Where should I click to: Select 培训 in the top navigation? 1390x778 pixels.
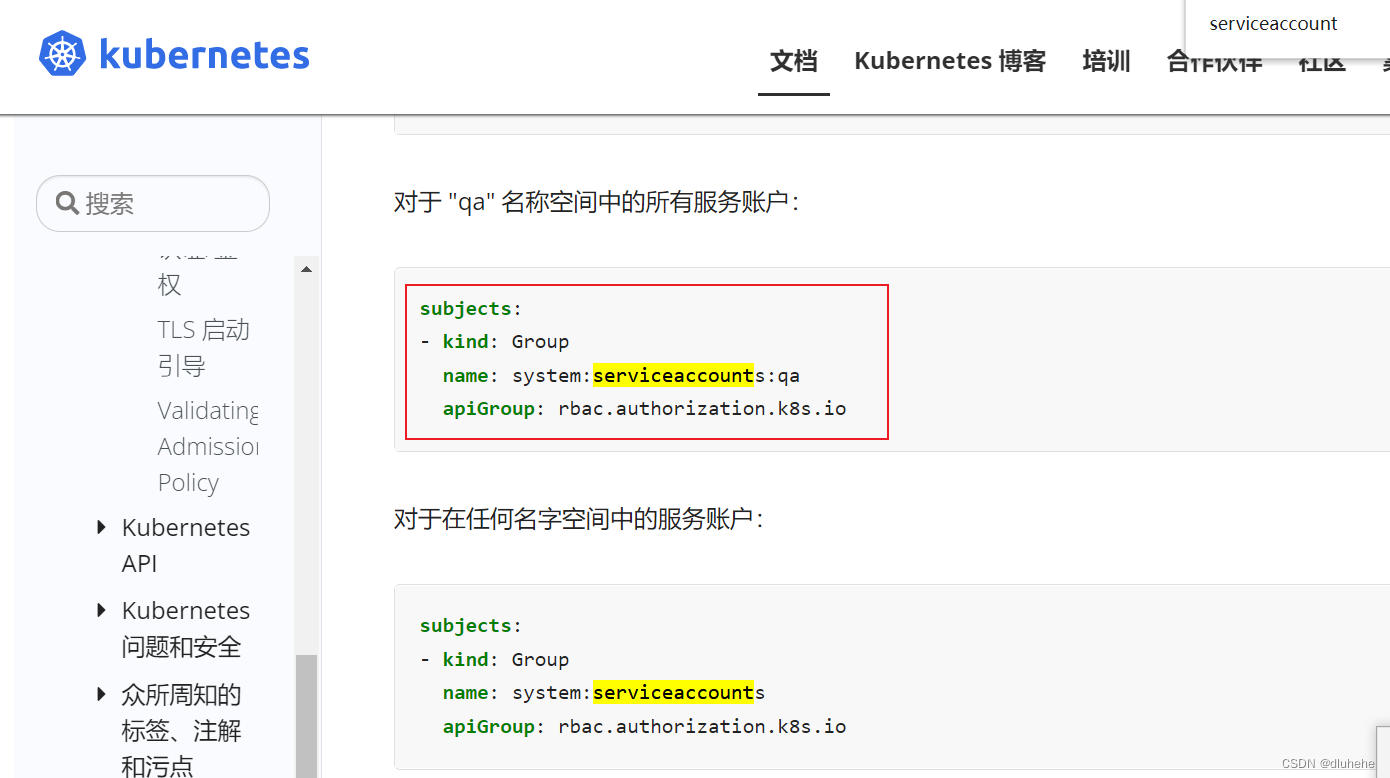tap(1106, 61)
